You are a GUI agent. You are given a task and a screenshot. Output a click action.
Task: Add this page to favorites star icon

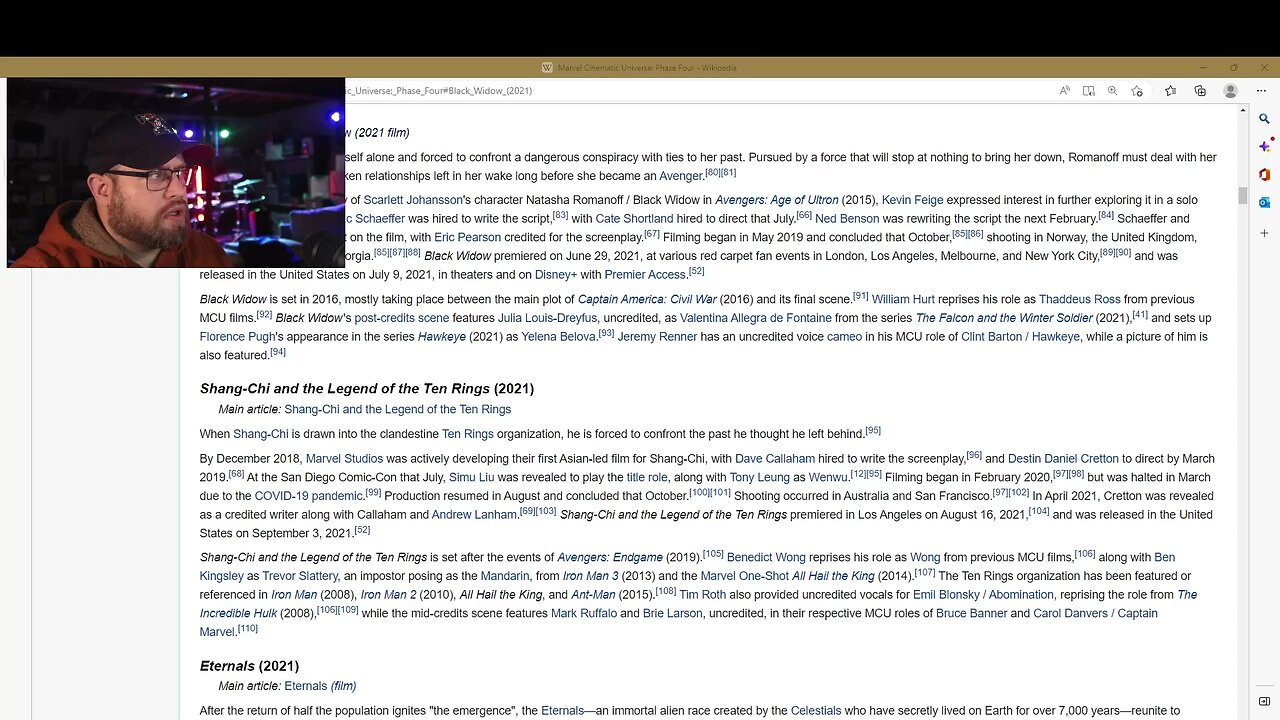tap(1137, 91)
